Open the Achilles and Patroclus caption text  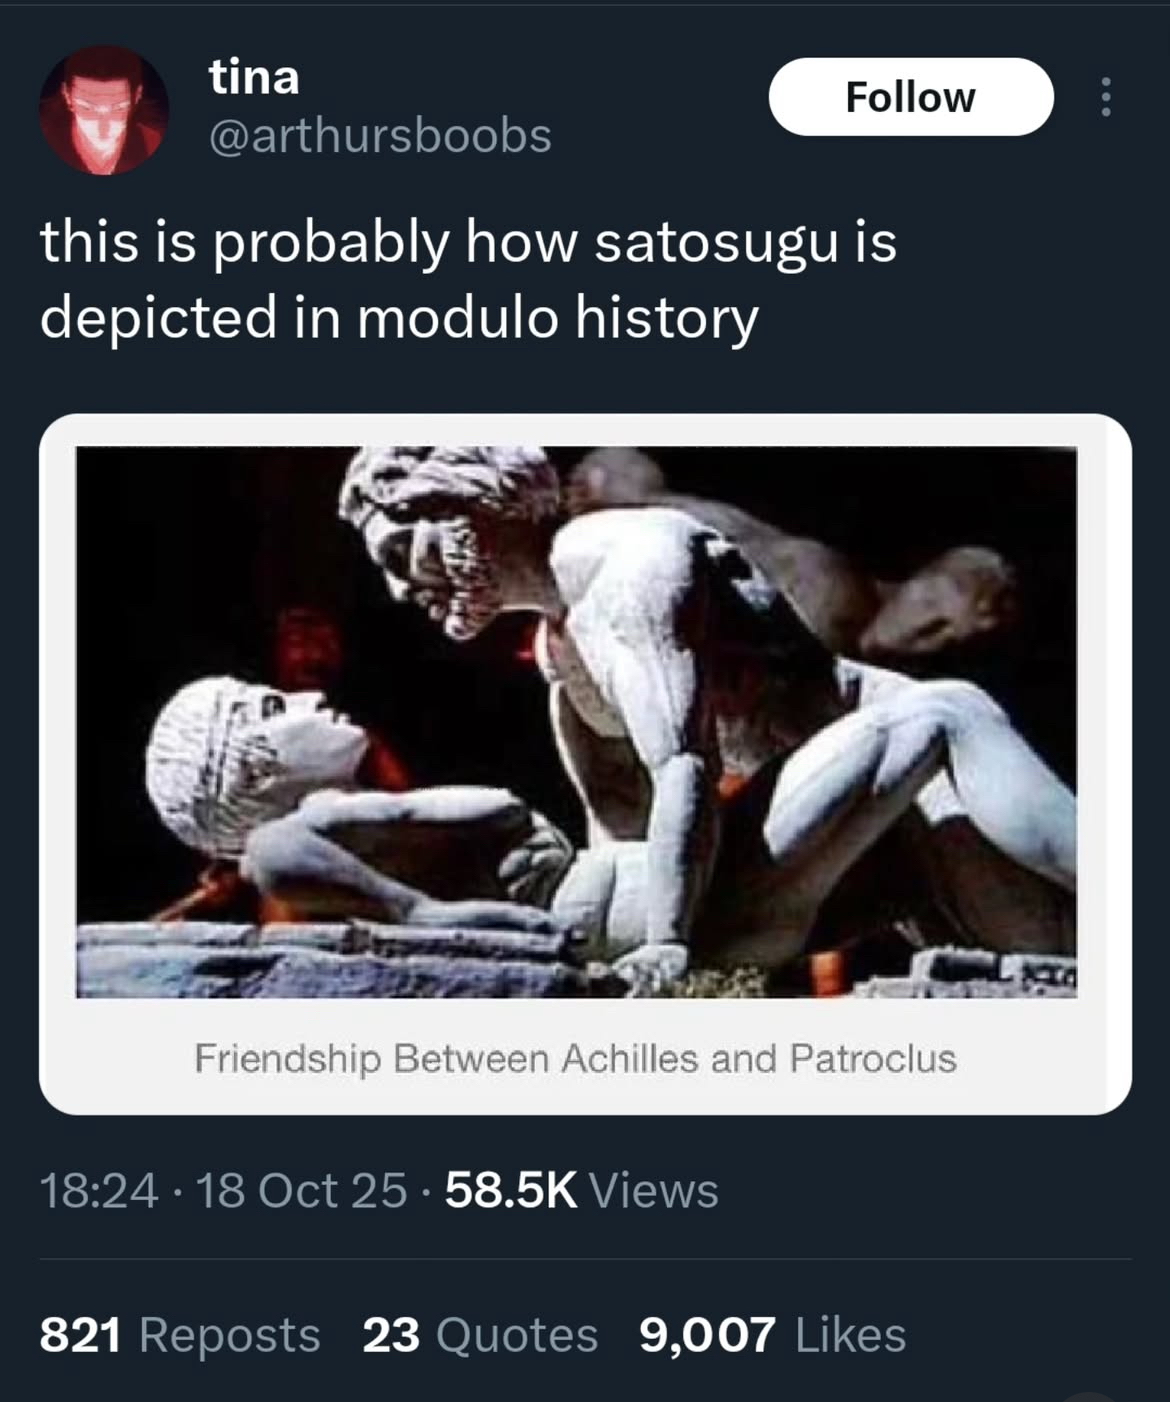pyautogui.click(x=576, y=1058)
